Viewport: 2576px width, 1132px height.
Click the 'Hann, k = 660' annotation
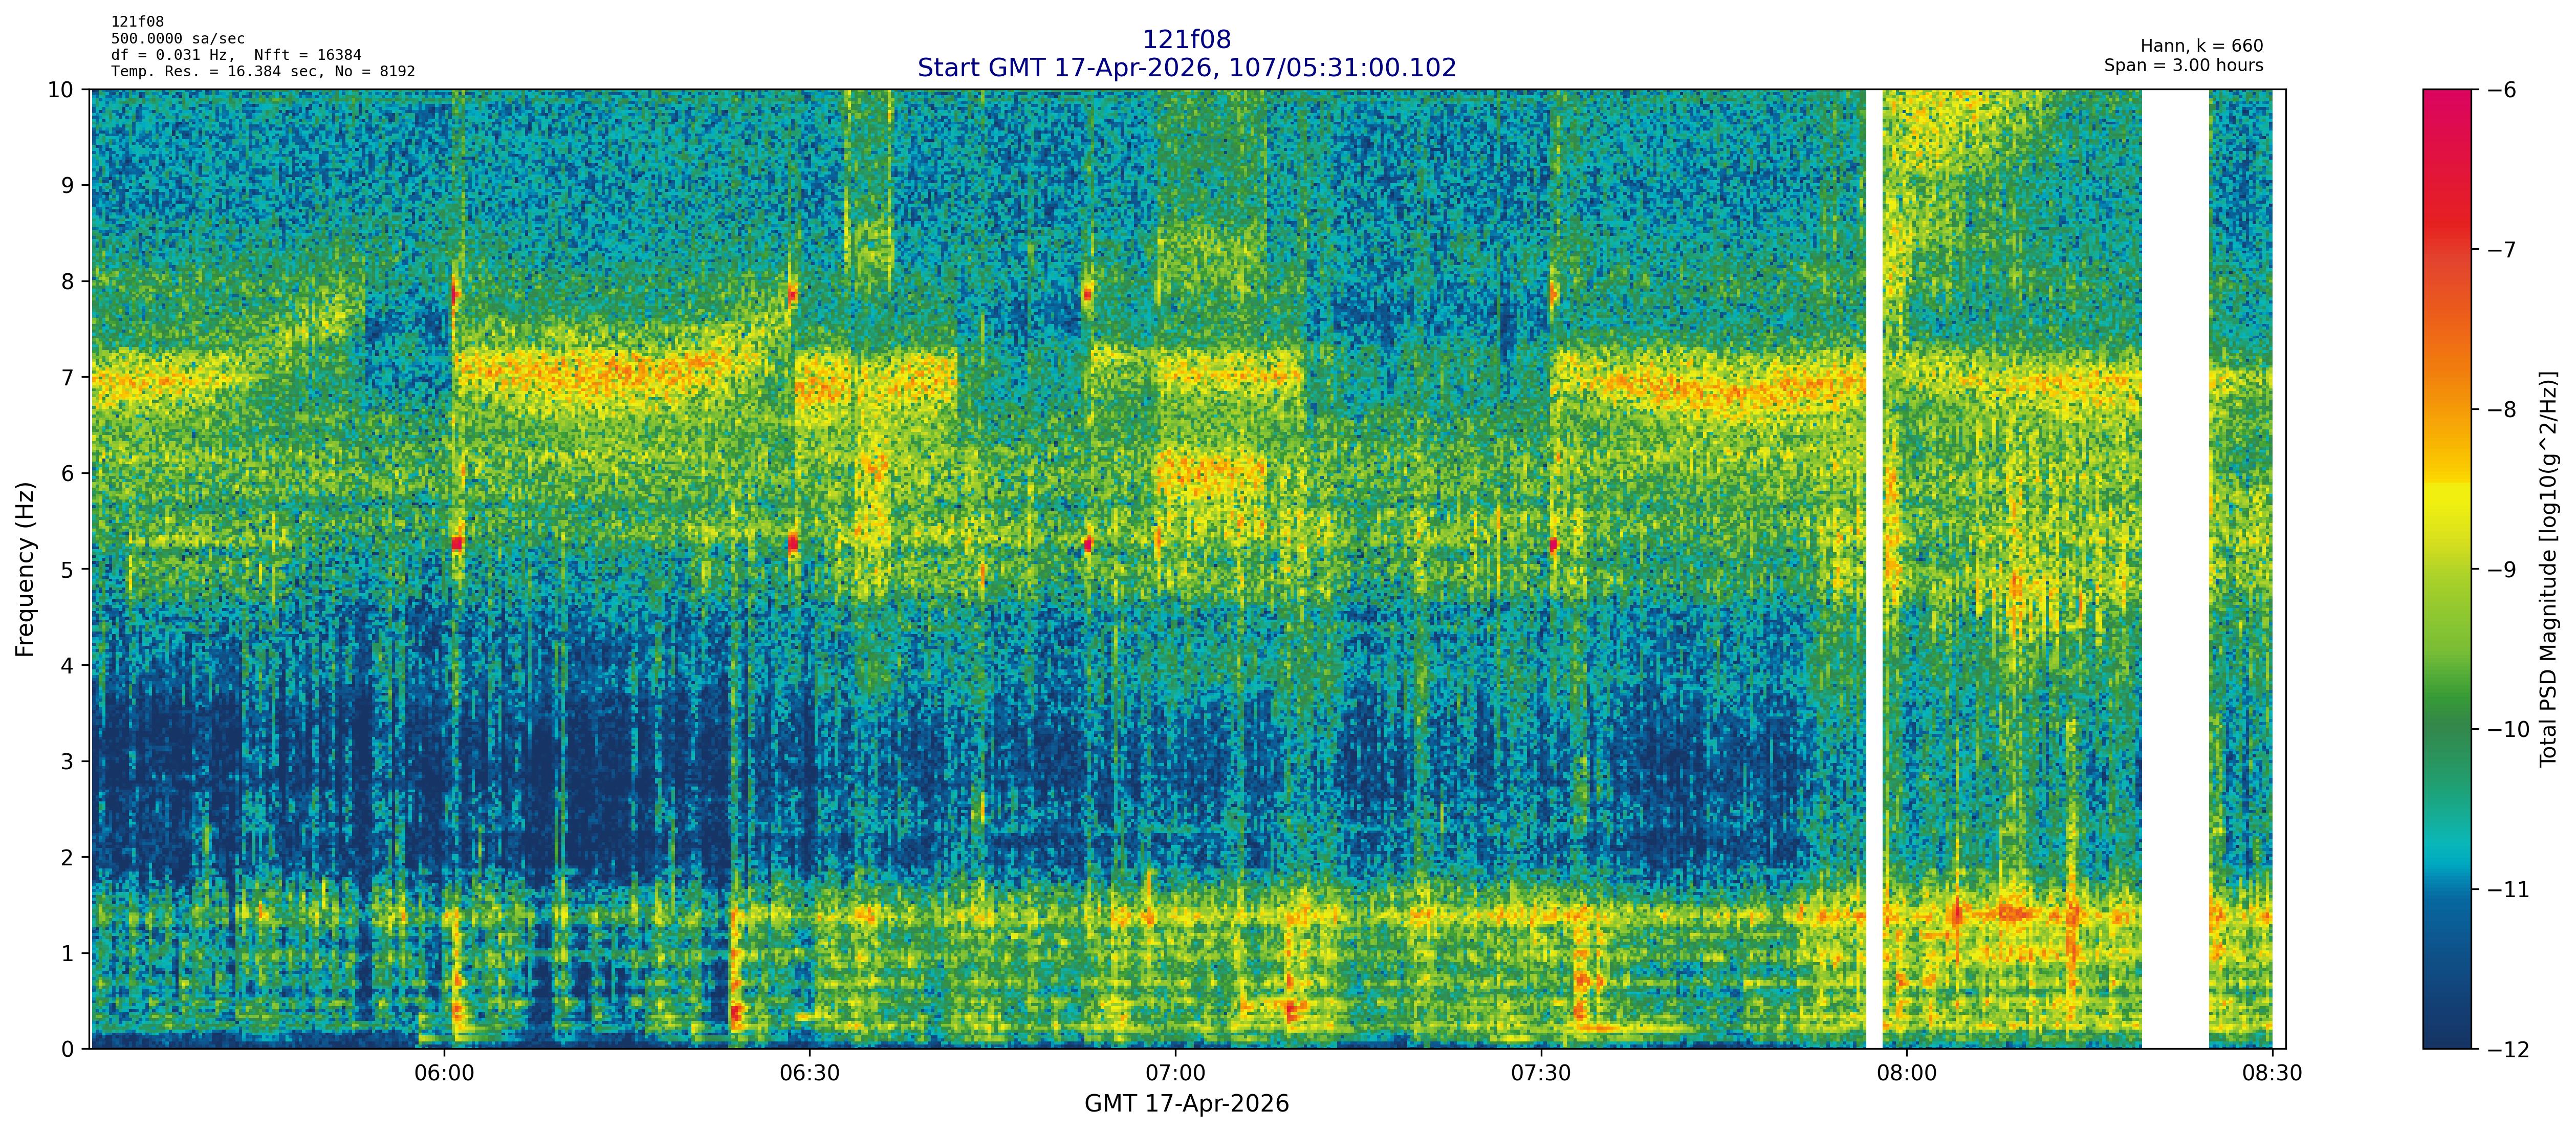[2201, 46]
